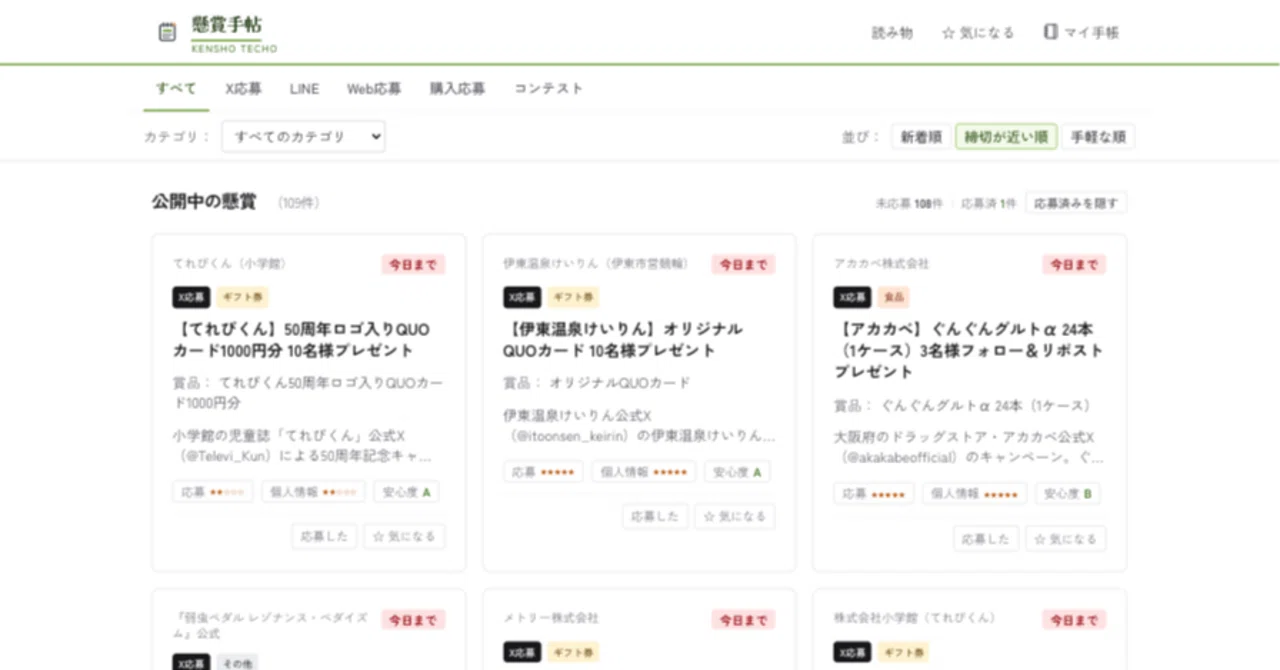This screenshot has height=670, width=1280.
Task: Click the 懸賞手帖 calendar logo icon
Action: click(x=167, y=33)
